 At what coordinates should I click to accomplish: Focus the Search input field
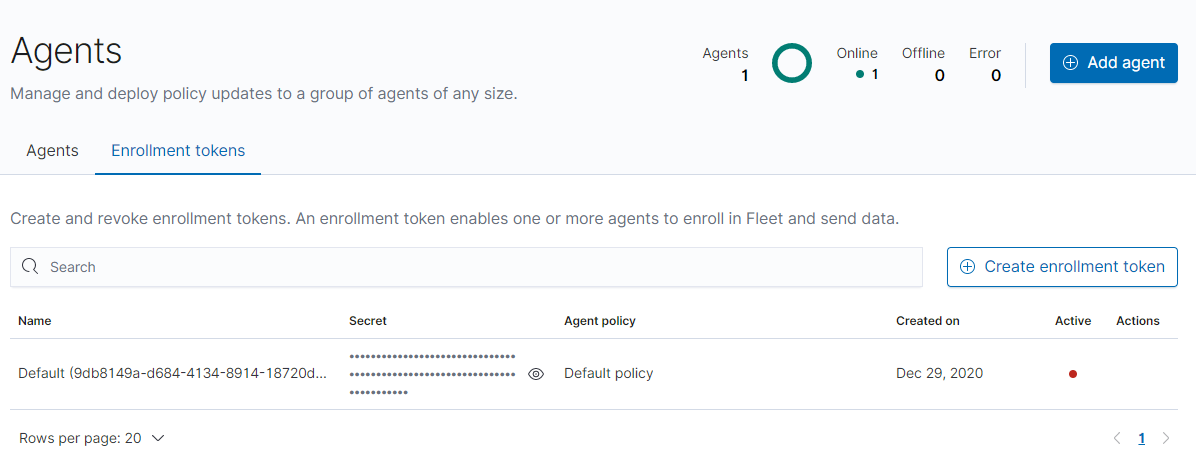pyautogui.click(x=480, y=267)
